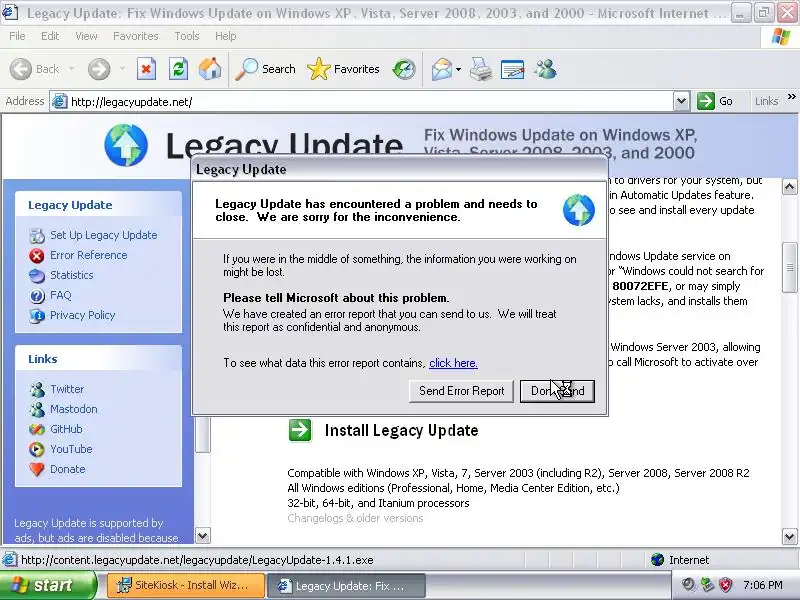Follow the 'click here' error report link
Screen dimensions: 800x600
(x=453, y=363)
